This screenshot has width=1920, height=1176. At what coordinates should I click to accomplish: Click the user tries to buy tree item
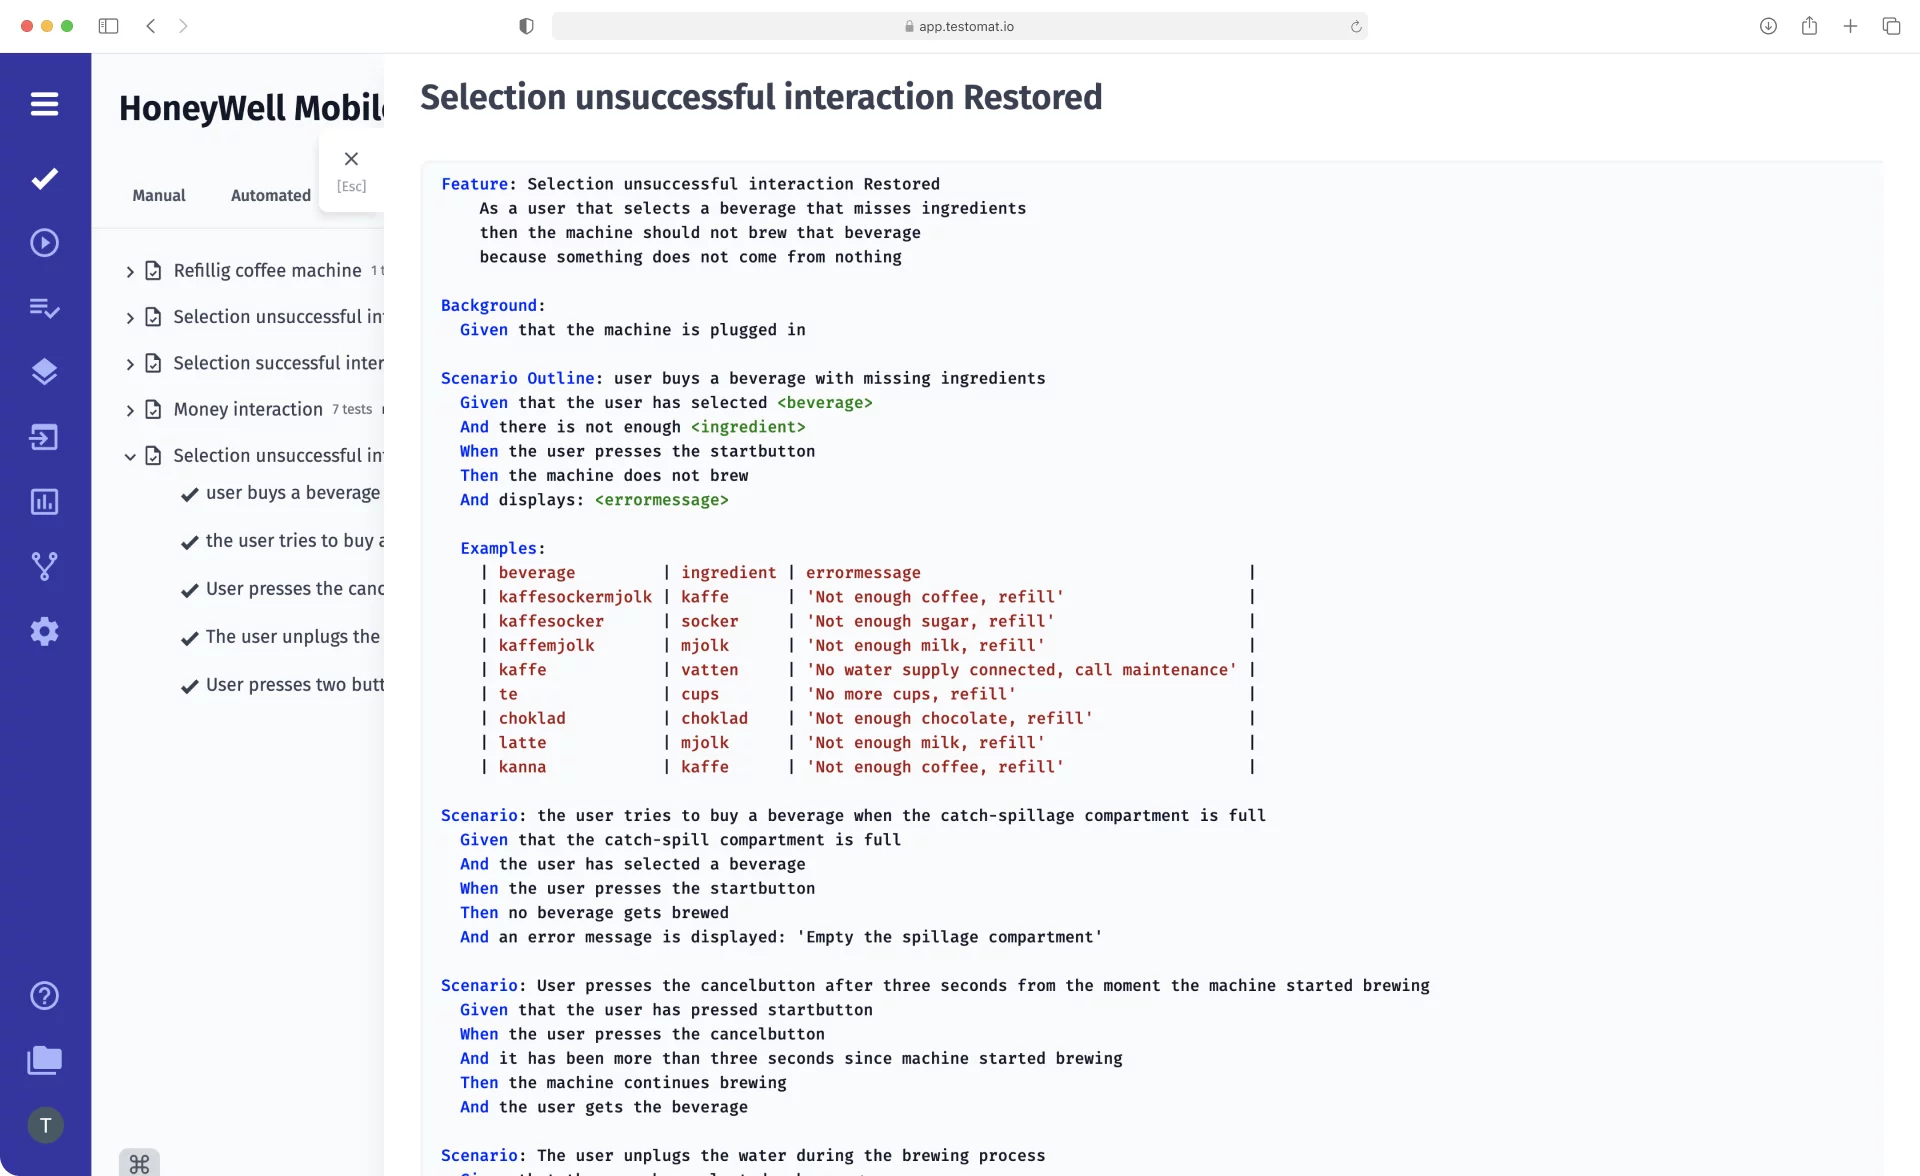pos(293,540)
